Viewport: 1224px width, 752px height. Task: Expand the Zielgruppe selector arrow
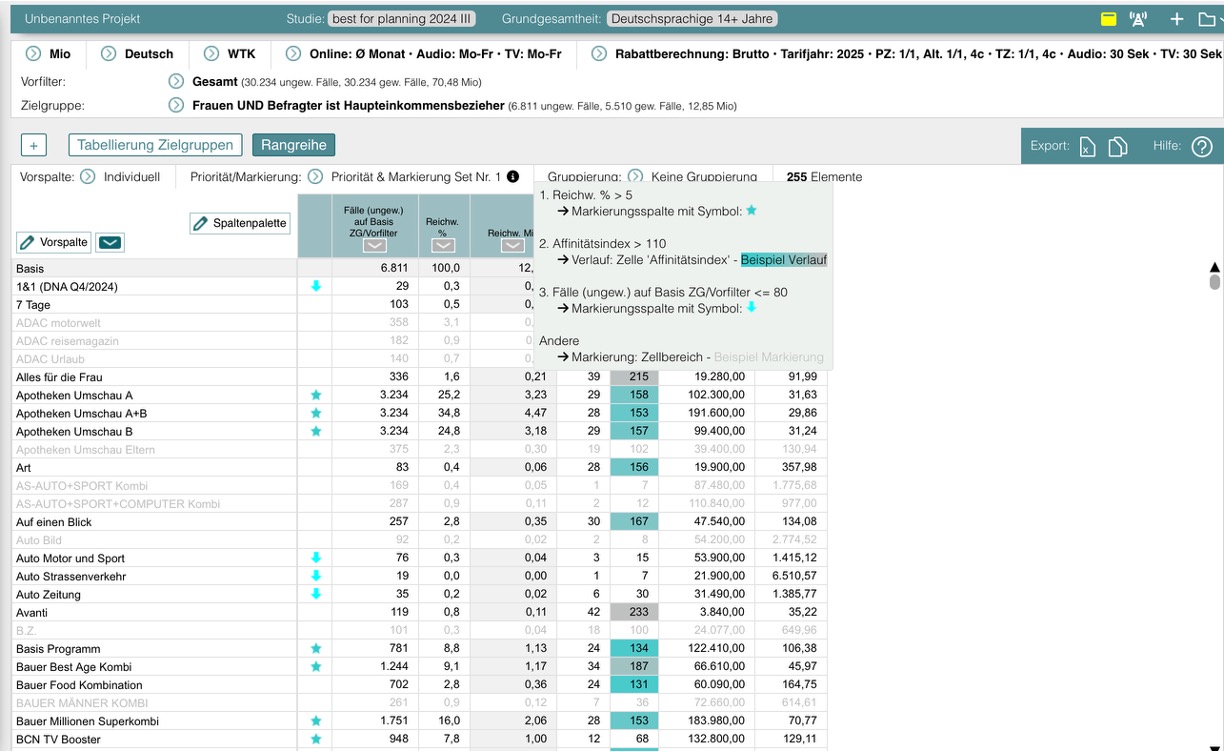[176, 105]
